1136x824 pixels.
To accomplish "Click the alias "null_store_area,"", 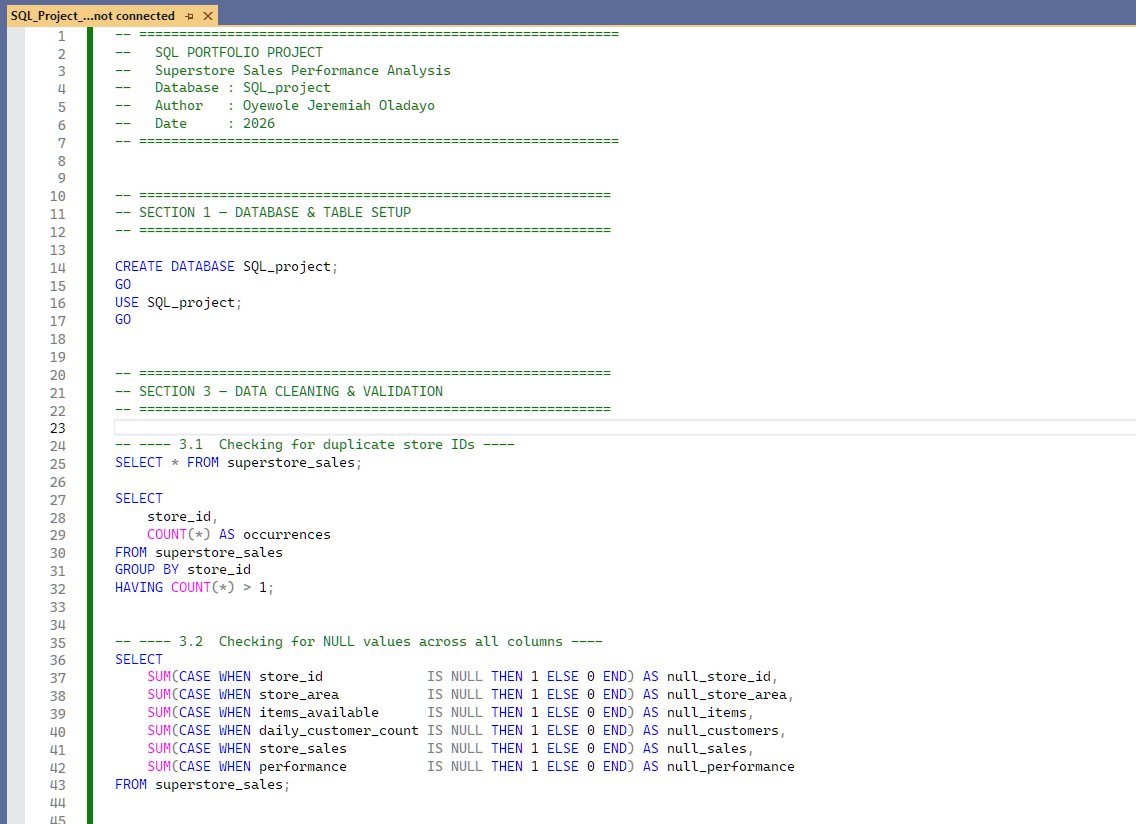I will click(x=730, y=695).
